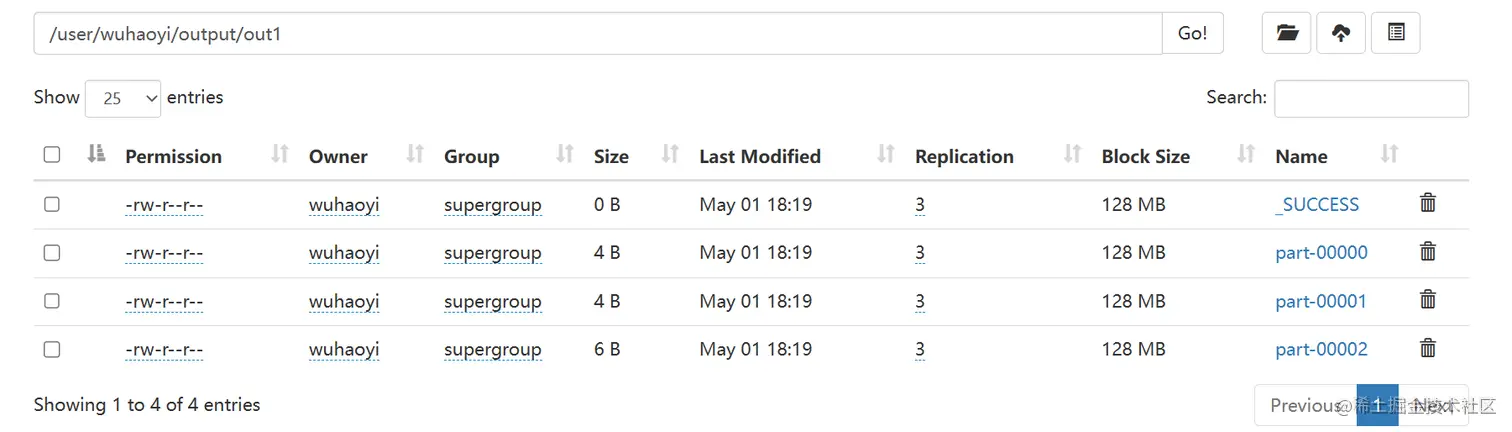Screen dimensions: 1512x432
Task: Select the checkbox for part-00002 row
Action: (52, 349)
